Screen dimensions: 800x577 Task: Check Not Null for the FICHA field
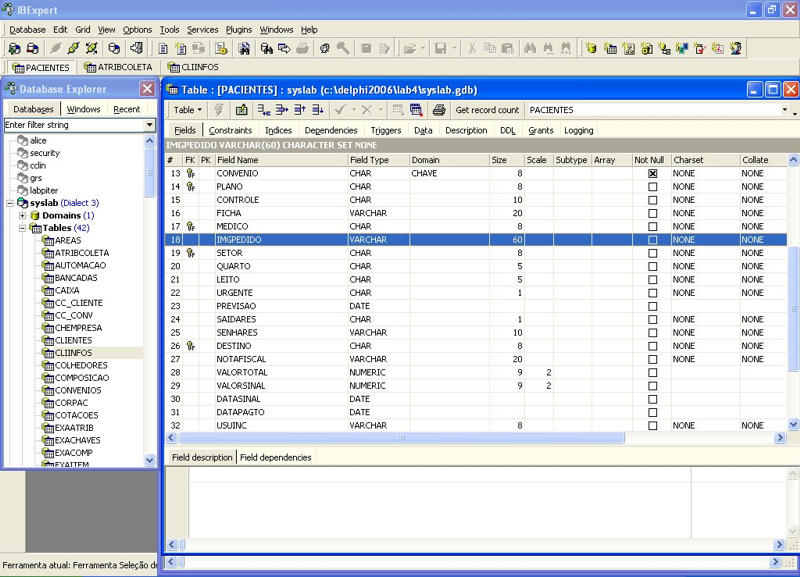point(653,213)
